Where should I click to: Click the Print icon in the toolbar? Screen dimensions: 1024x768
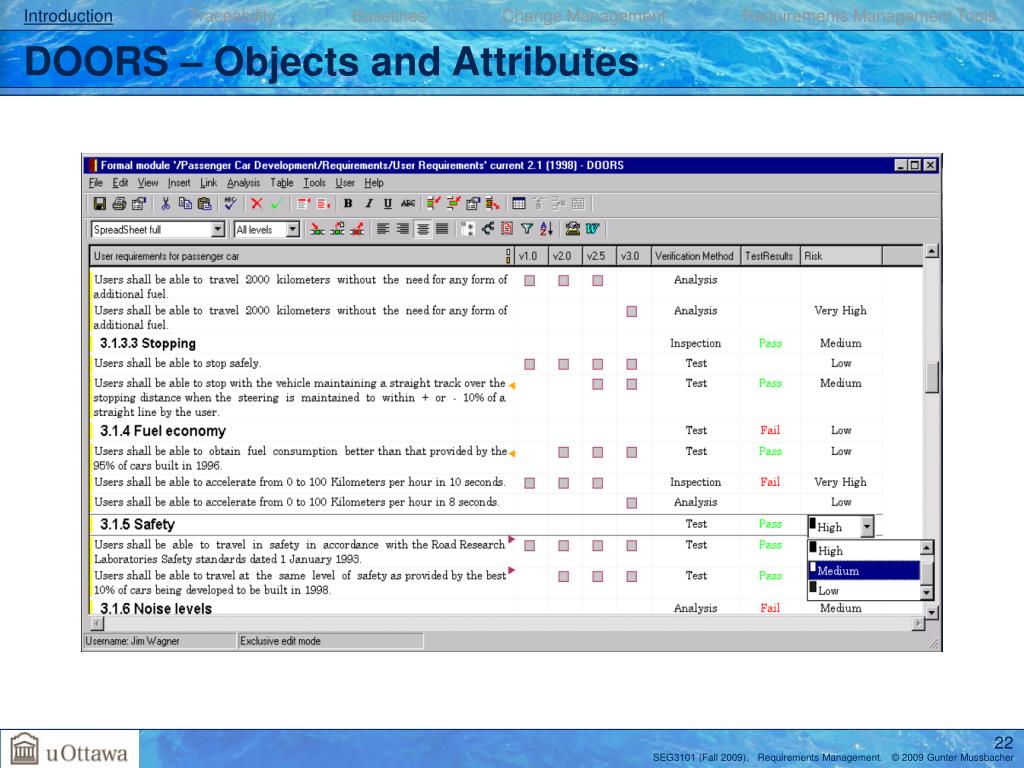pos(120,204)
